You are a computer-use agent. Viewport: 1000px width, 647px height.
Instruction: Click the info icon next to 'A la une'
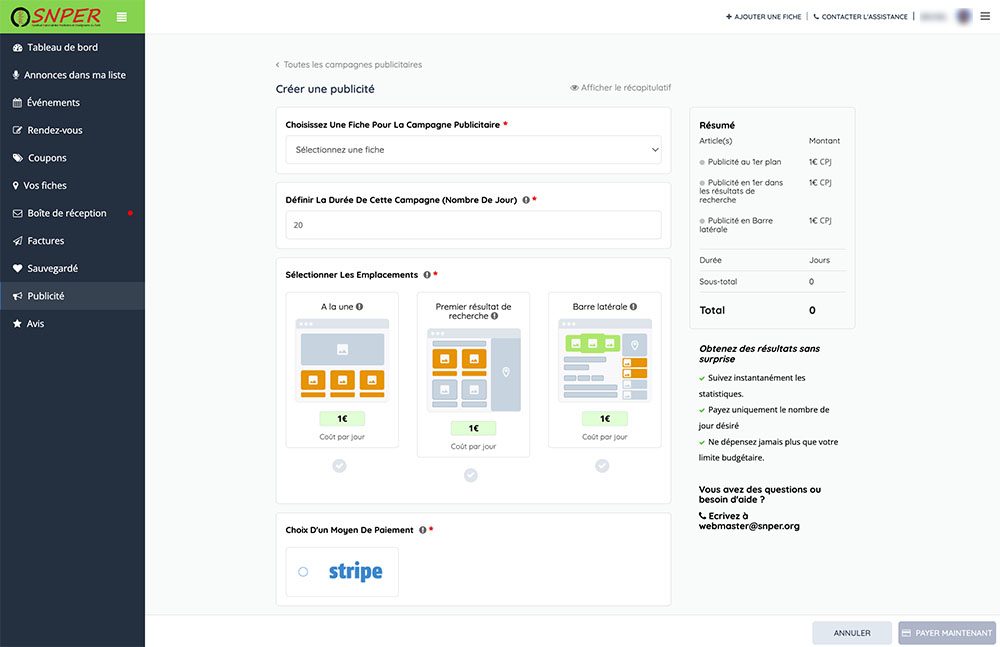click(x=359, y=307)
